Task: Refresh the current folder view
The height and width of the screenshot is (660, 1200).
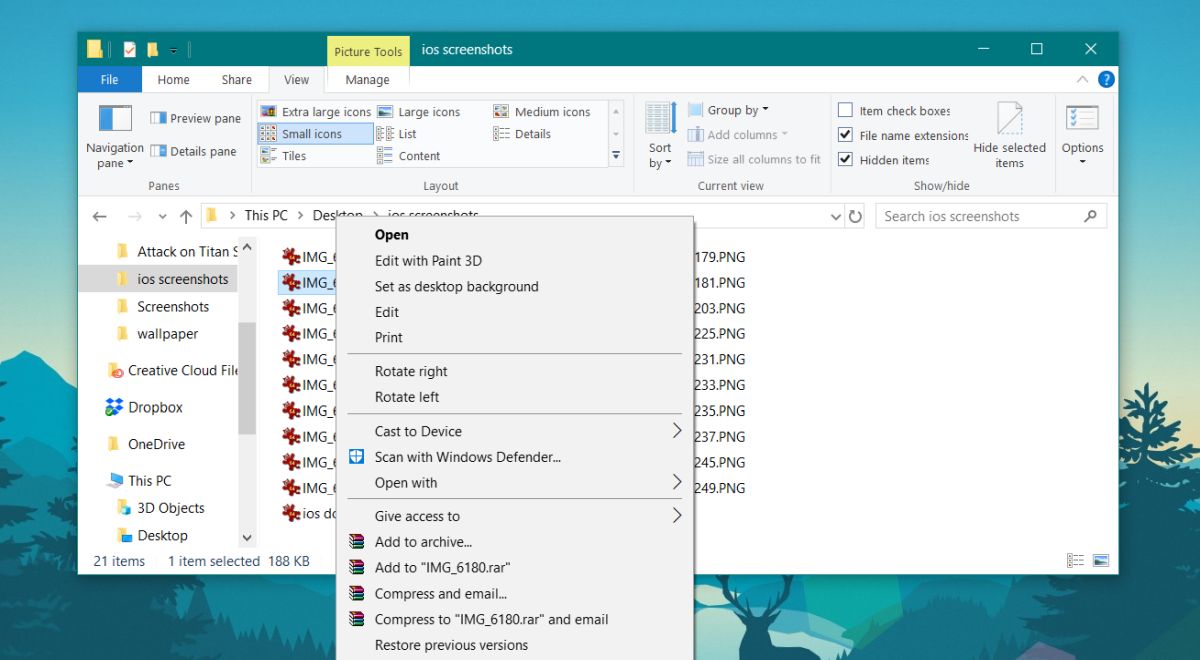Action: (x=855, y=216)
